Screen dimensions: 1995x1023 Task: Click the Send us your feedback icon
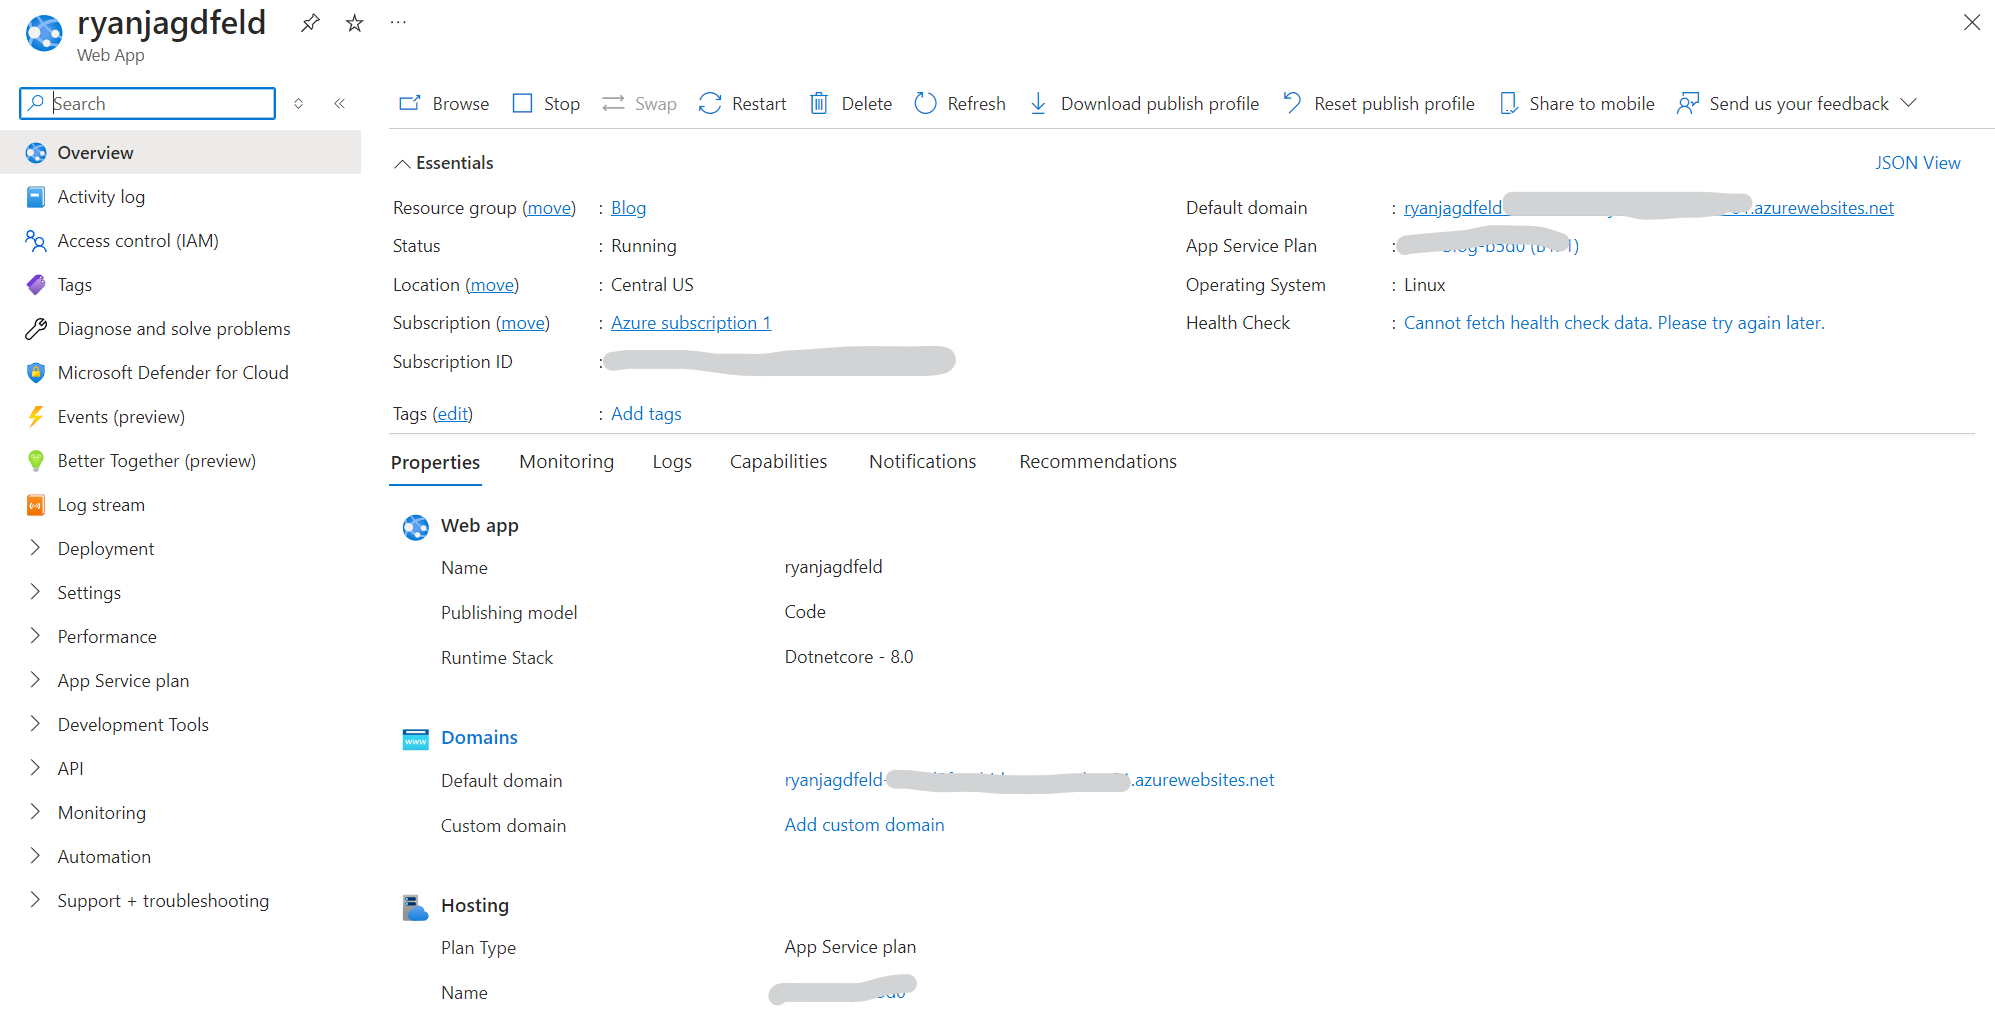click(x=1688, y=103)
